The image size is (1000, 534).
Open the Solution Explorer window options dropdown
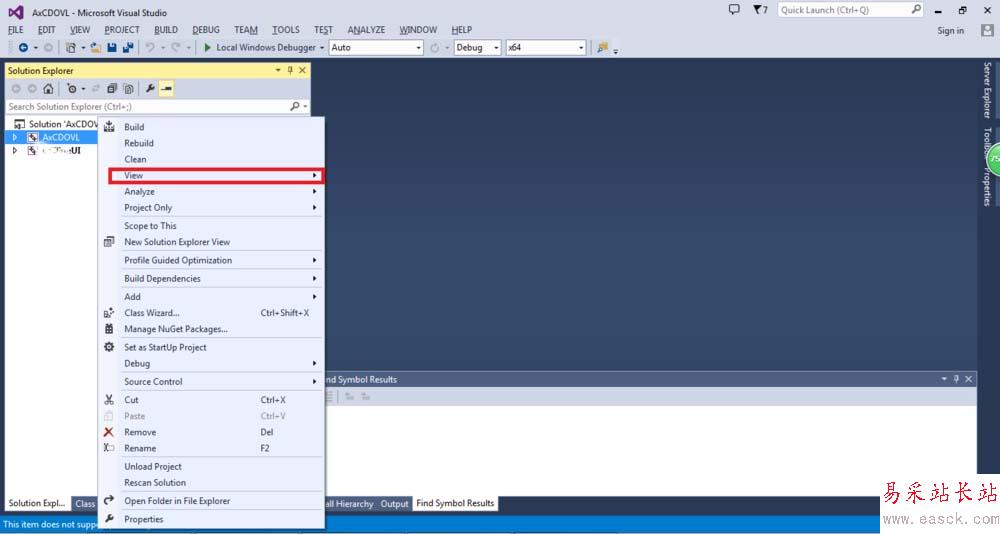coord(278,70)
